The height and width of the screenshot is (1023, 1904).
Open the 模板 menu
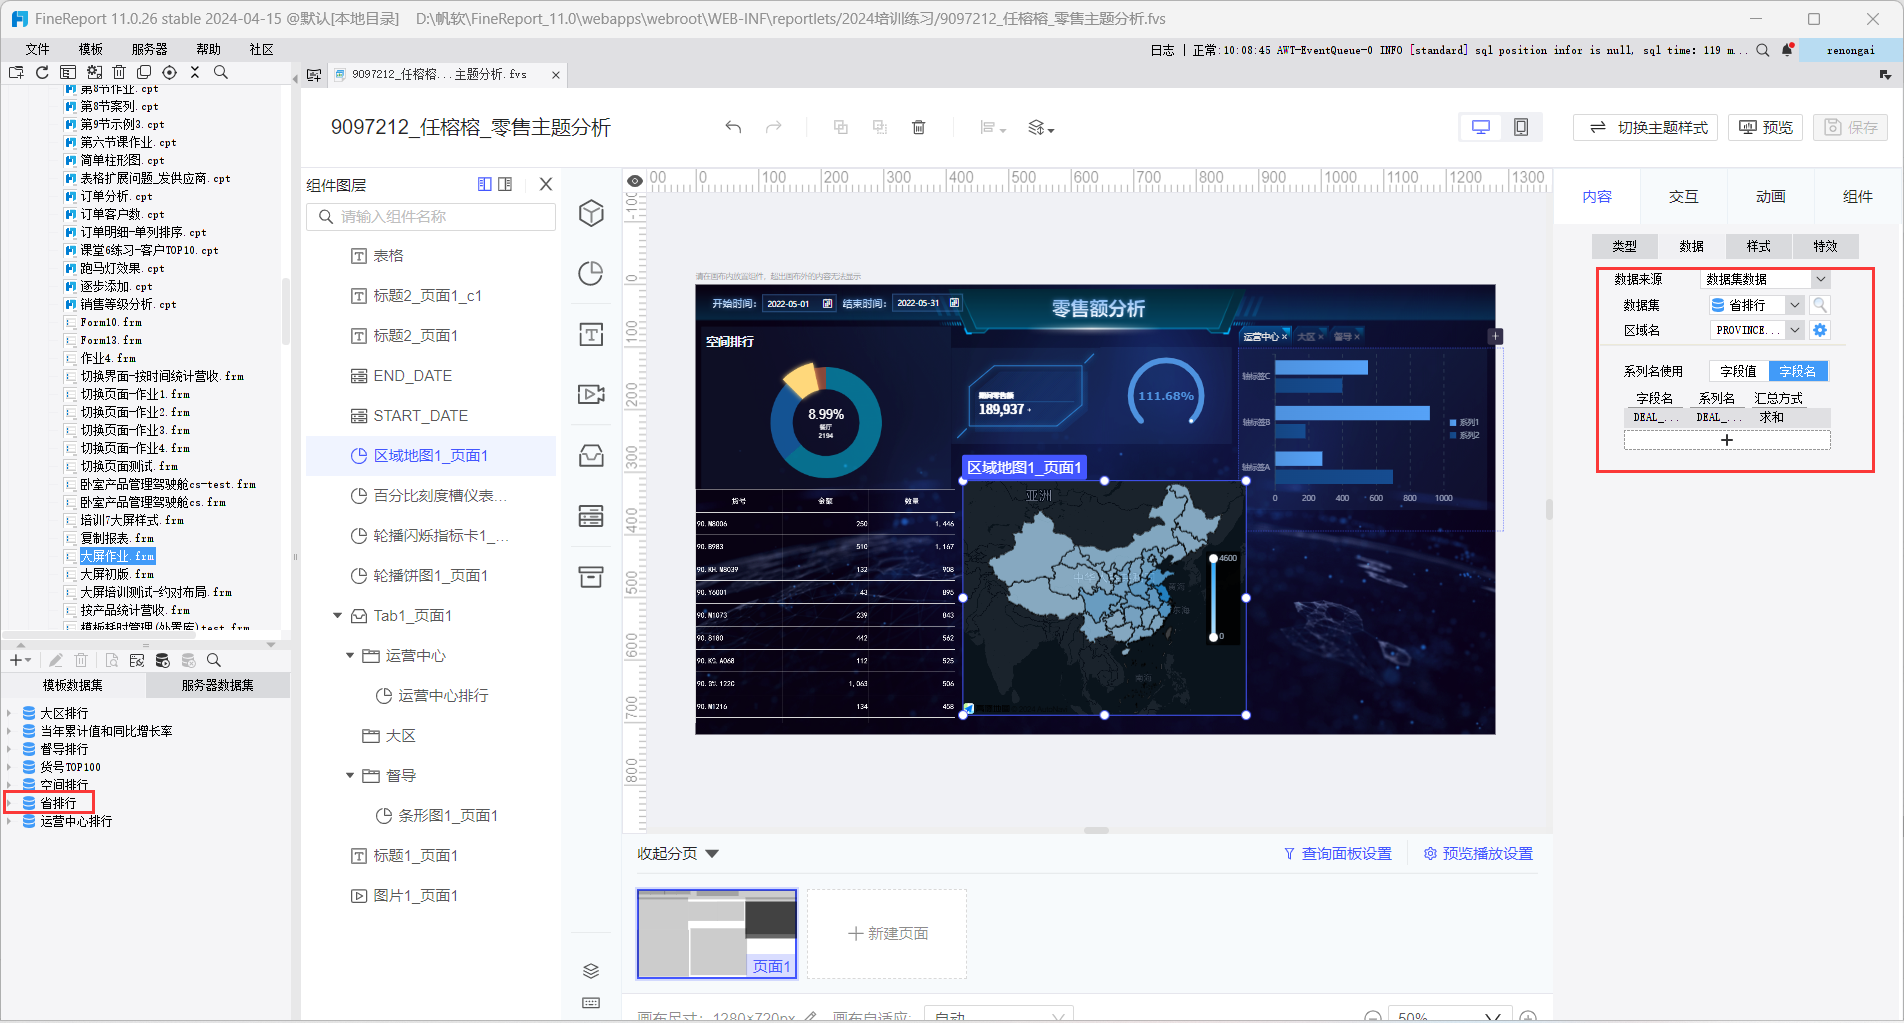tap(91, 49)
